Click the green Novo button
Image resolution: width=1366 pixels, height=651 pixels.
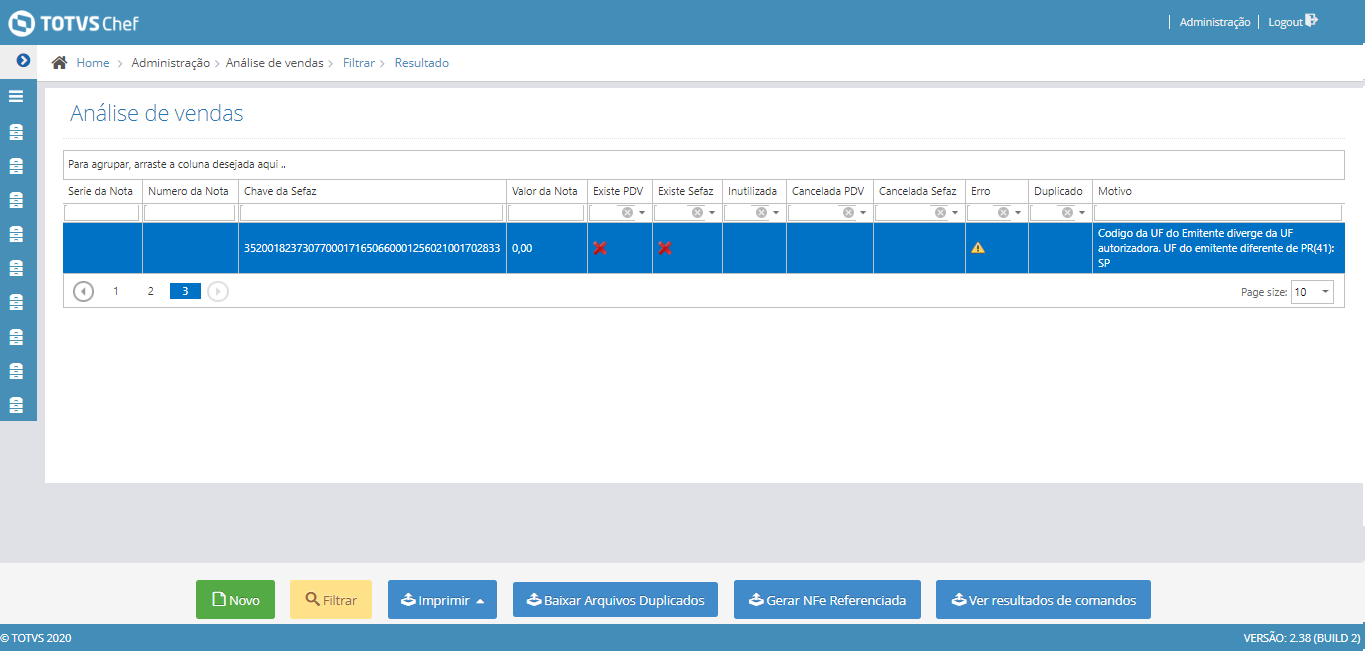click(235, 600)
